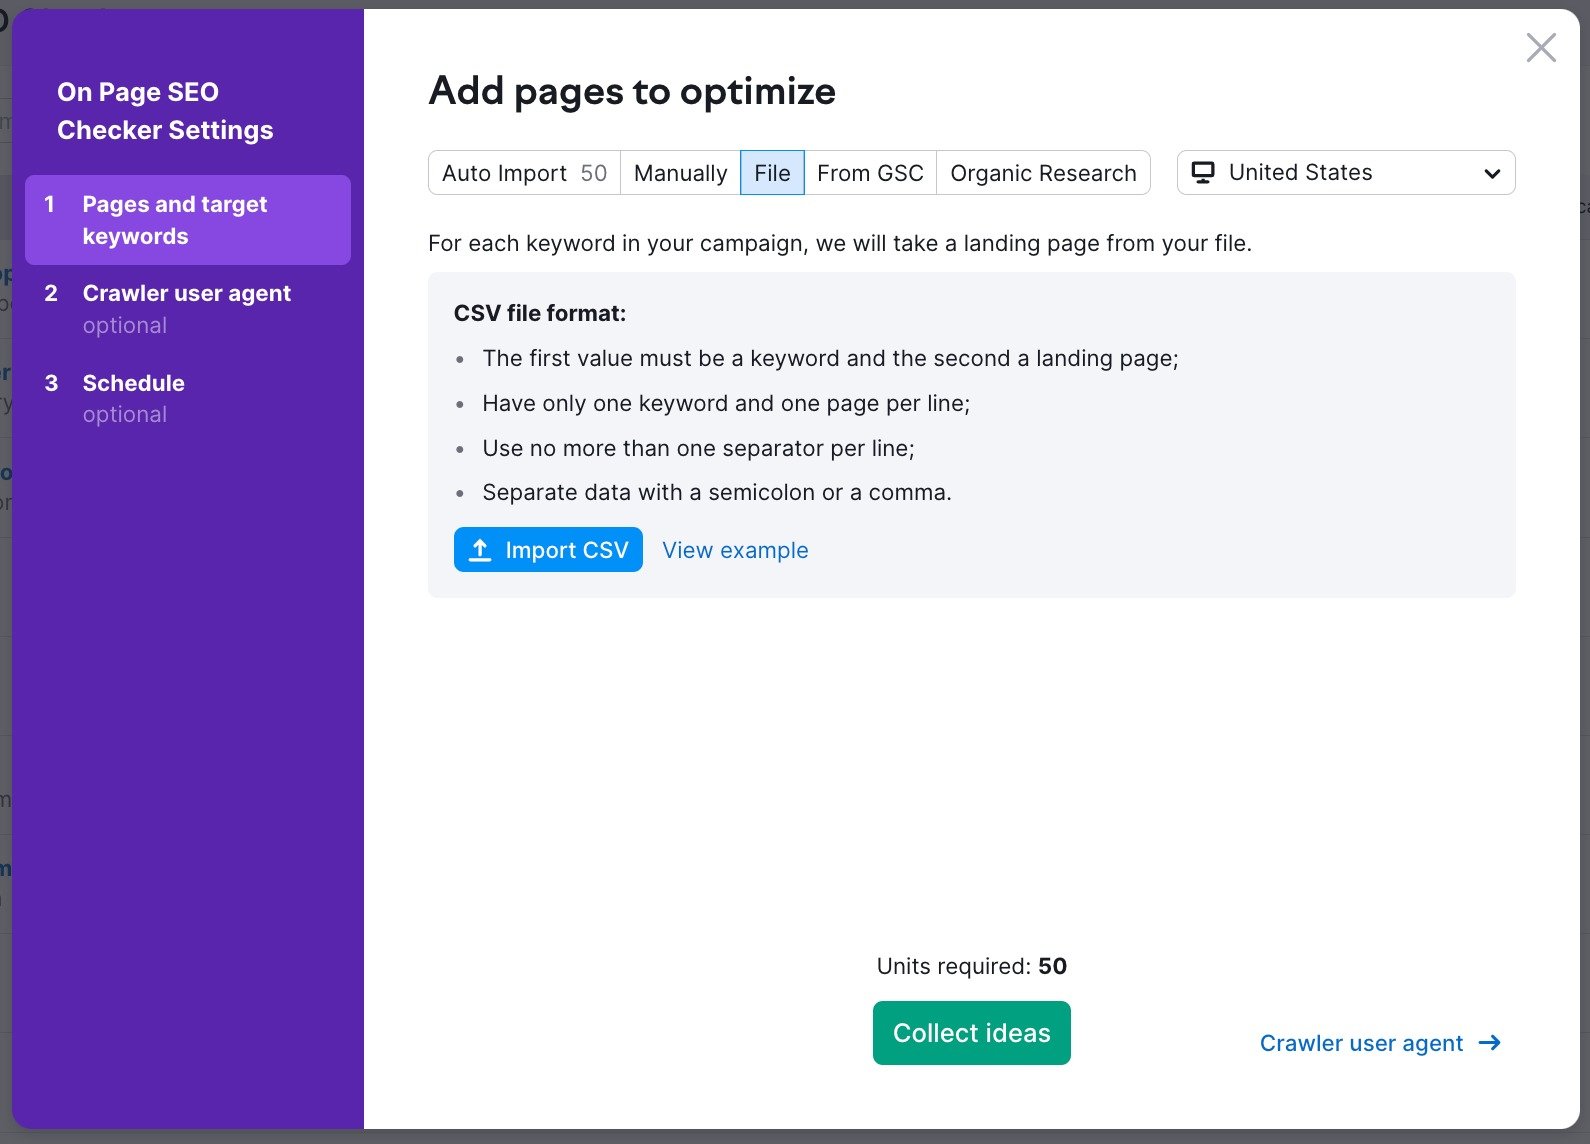This screenshot has width=1590, height=1144.
Task: Select the Manually tab
Action: (680, 173)
